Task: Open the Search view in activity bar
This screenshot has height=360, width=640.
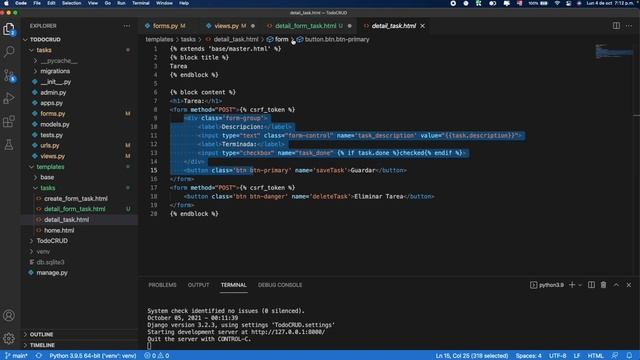Action: coord(9,51)
